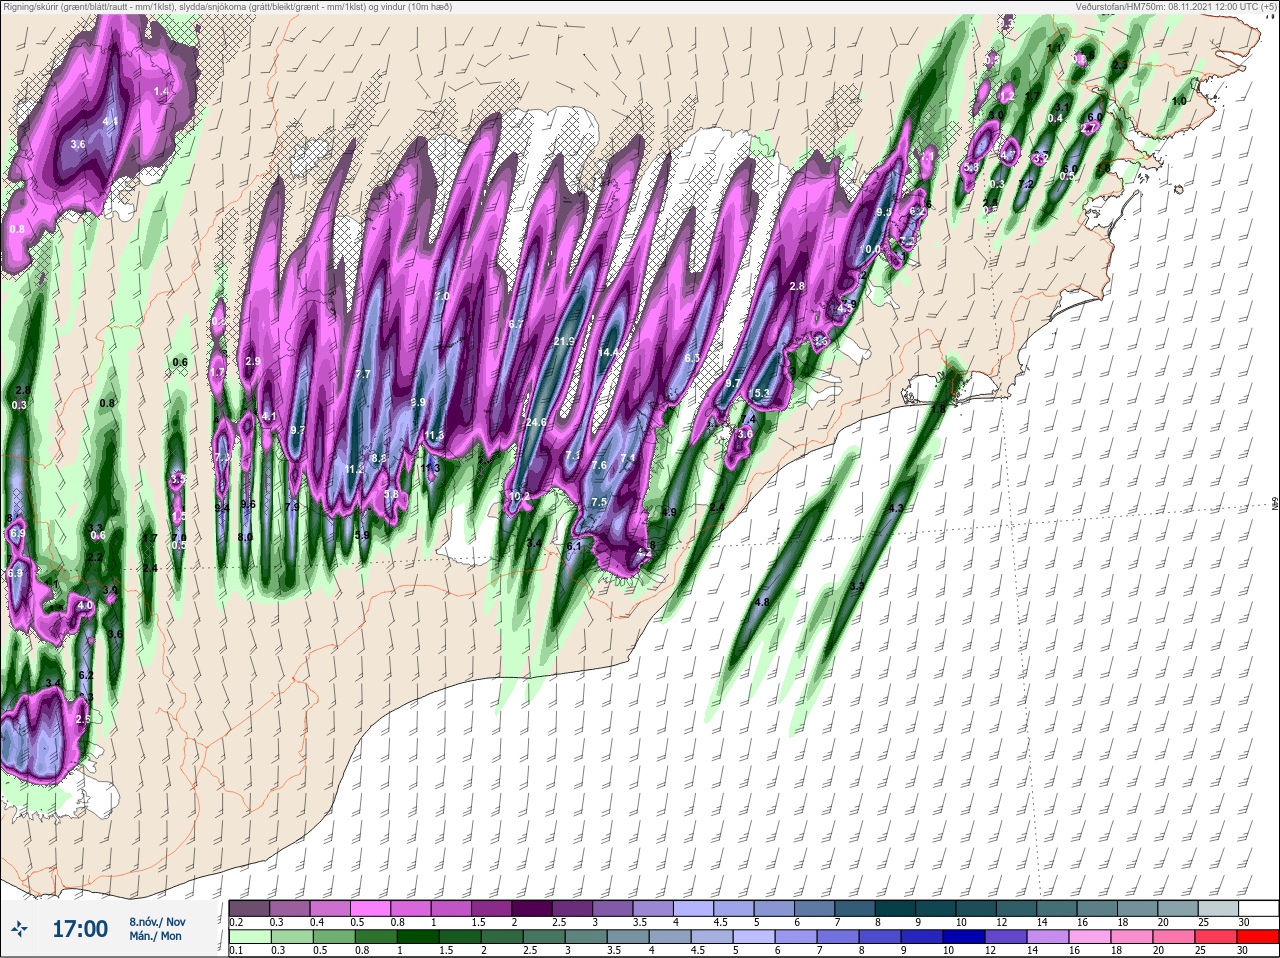Click the 14.4 precipitation value on the map
This screenshot has width=1280, height=958.
607,353
